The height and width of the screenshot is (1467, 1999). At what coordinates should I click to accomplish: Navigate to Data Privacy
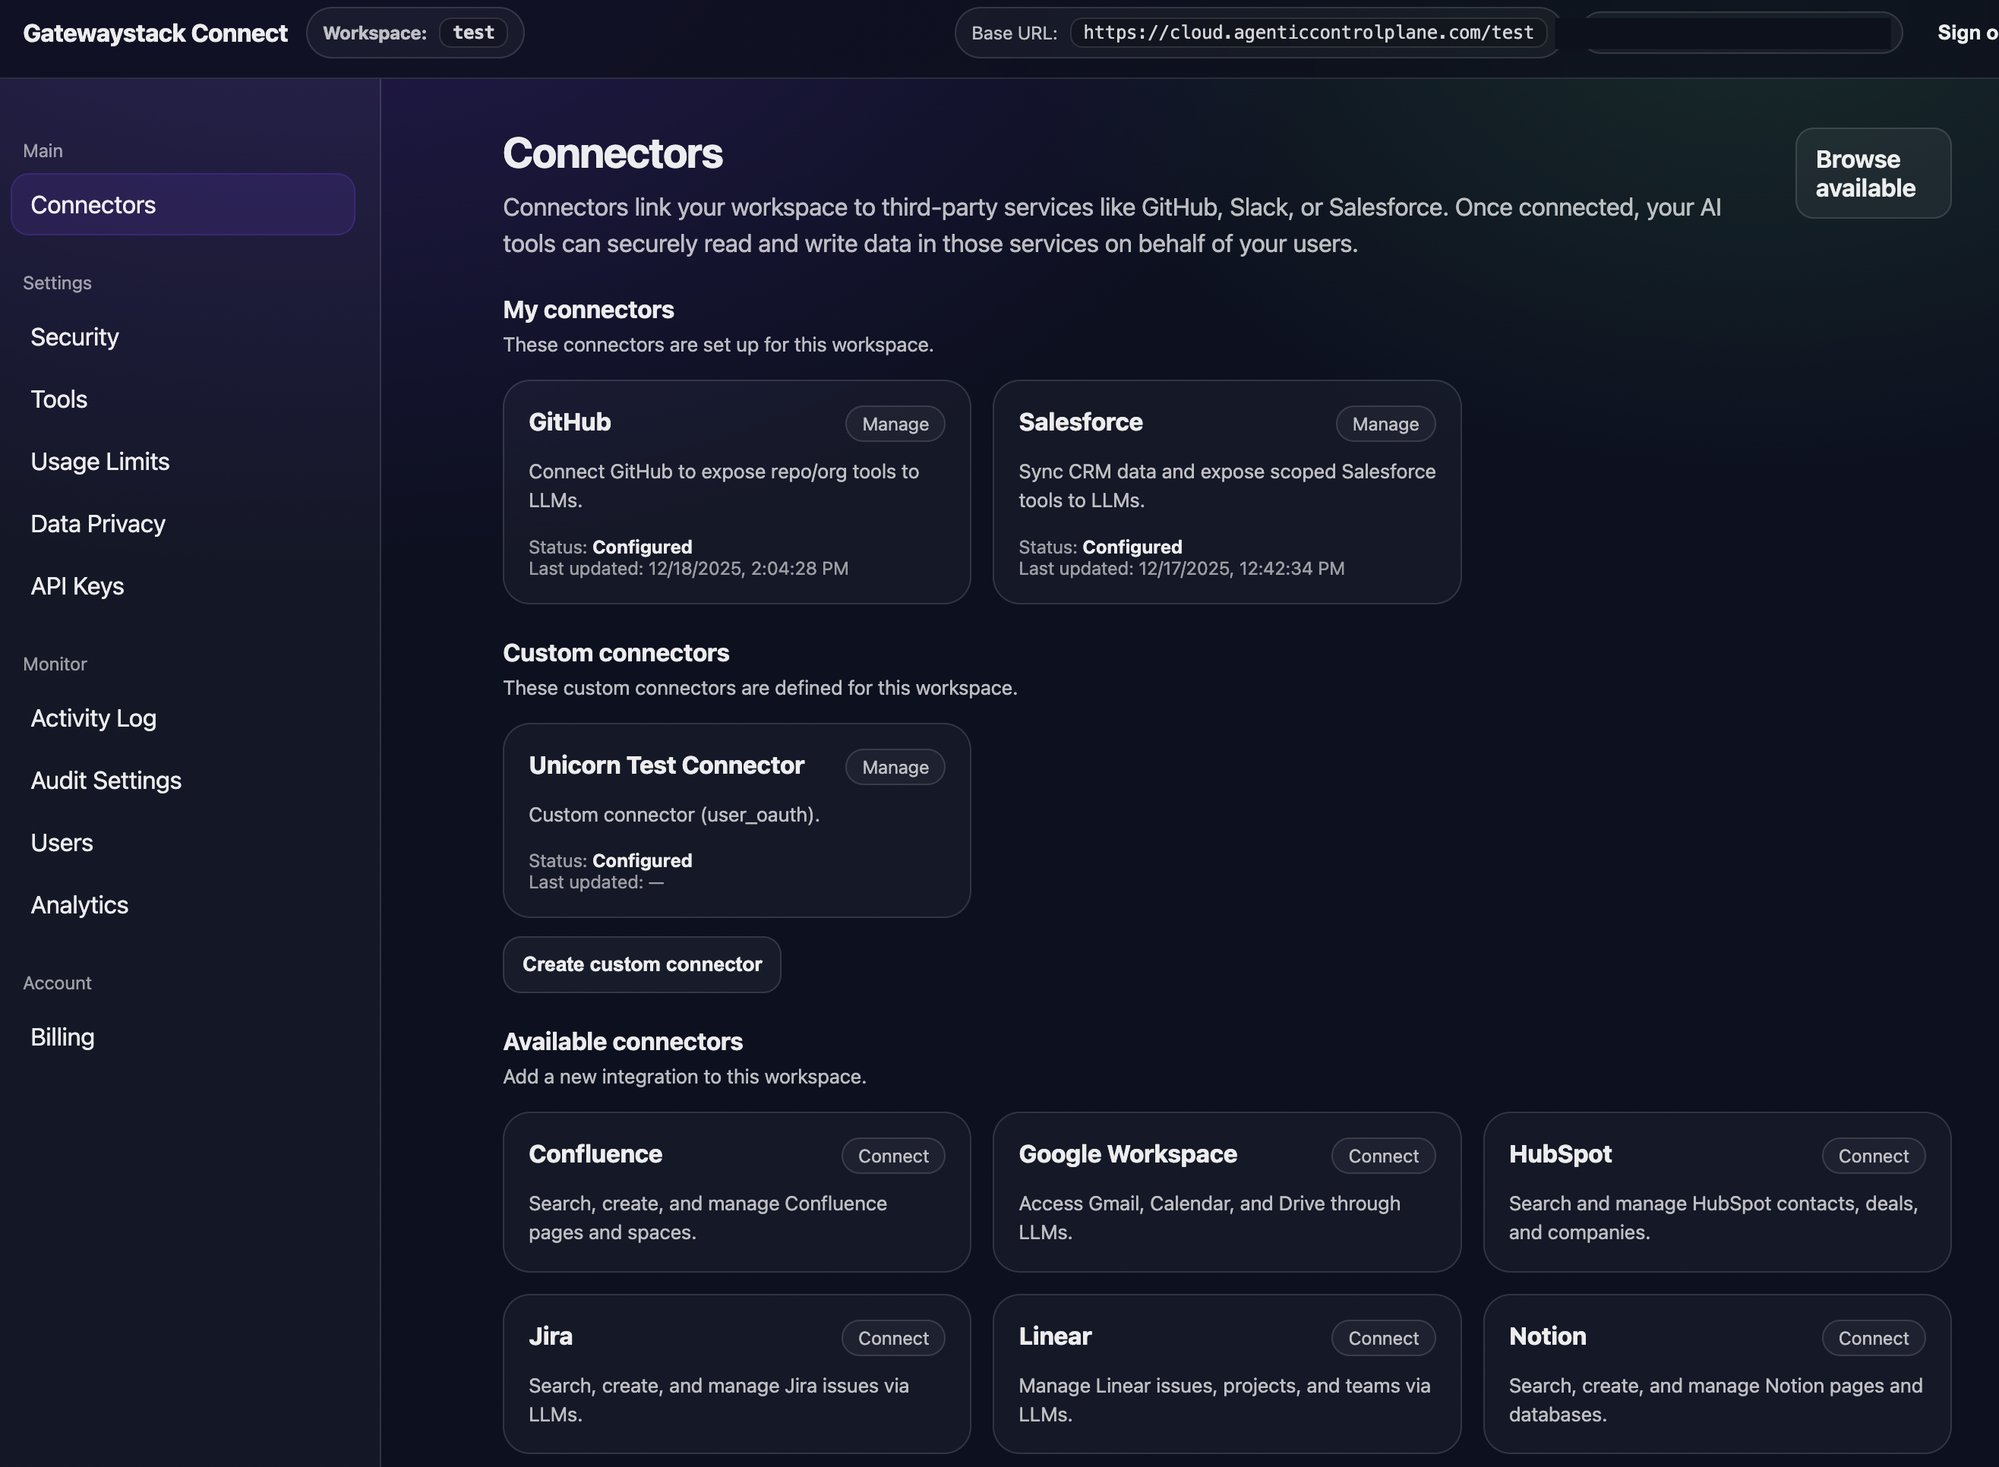point(98,524)
